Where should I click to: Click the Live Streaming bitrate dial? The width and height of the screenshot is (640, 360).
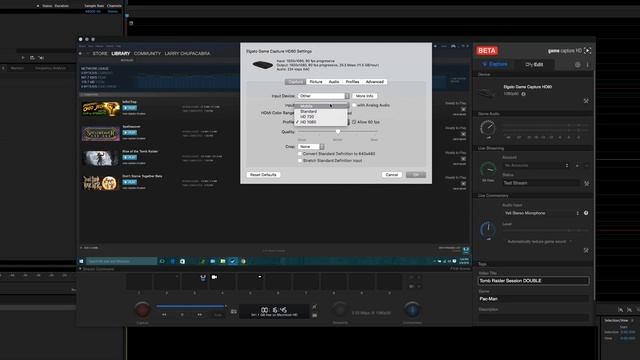488,169
